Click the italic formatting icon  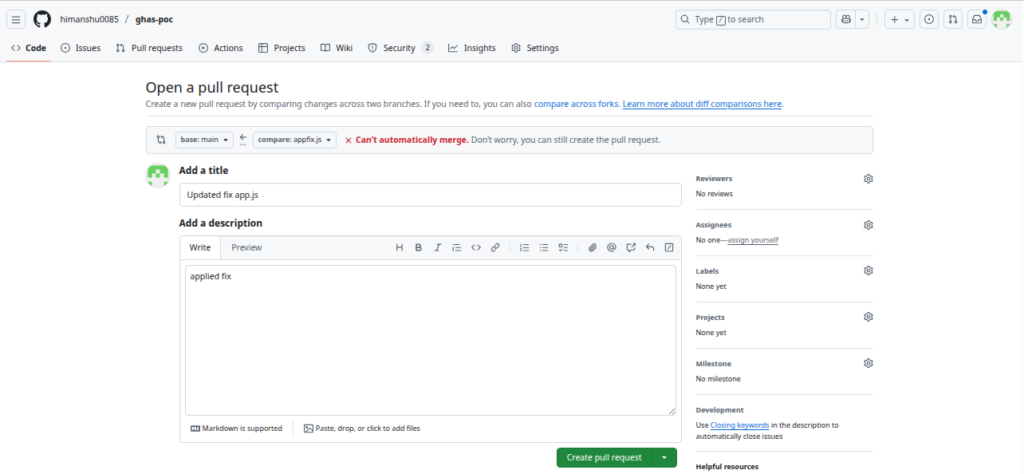tap(437, 247)
